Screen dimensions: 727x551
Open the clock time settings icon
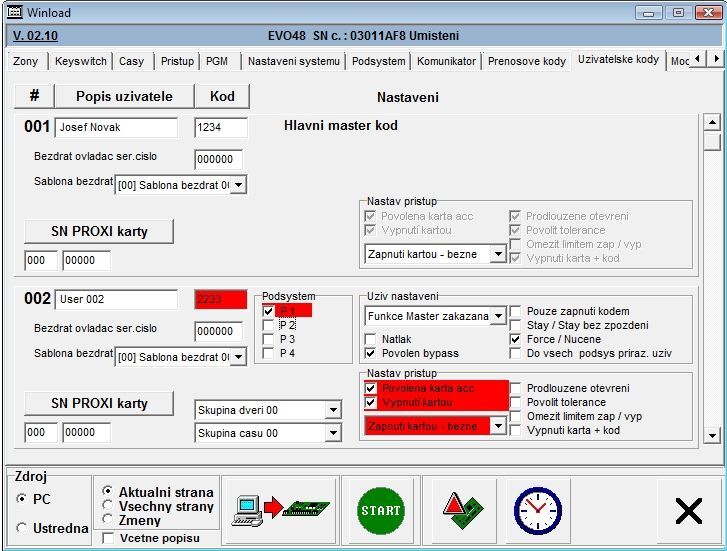(538, 510)
